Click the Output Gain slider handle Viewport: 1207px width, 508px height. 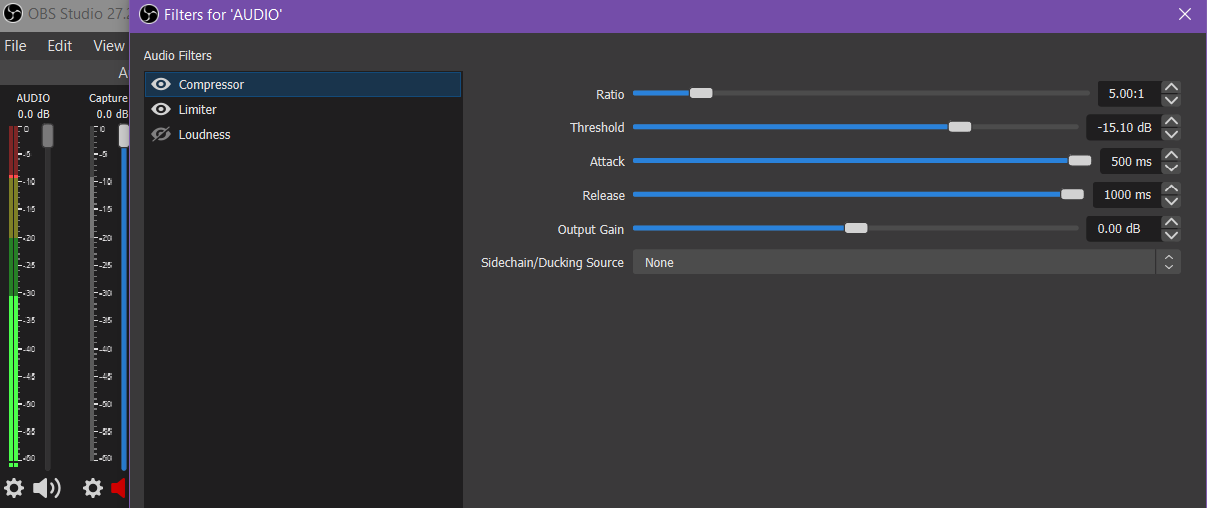tap(856, 228)
